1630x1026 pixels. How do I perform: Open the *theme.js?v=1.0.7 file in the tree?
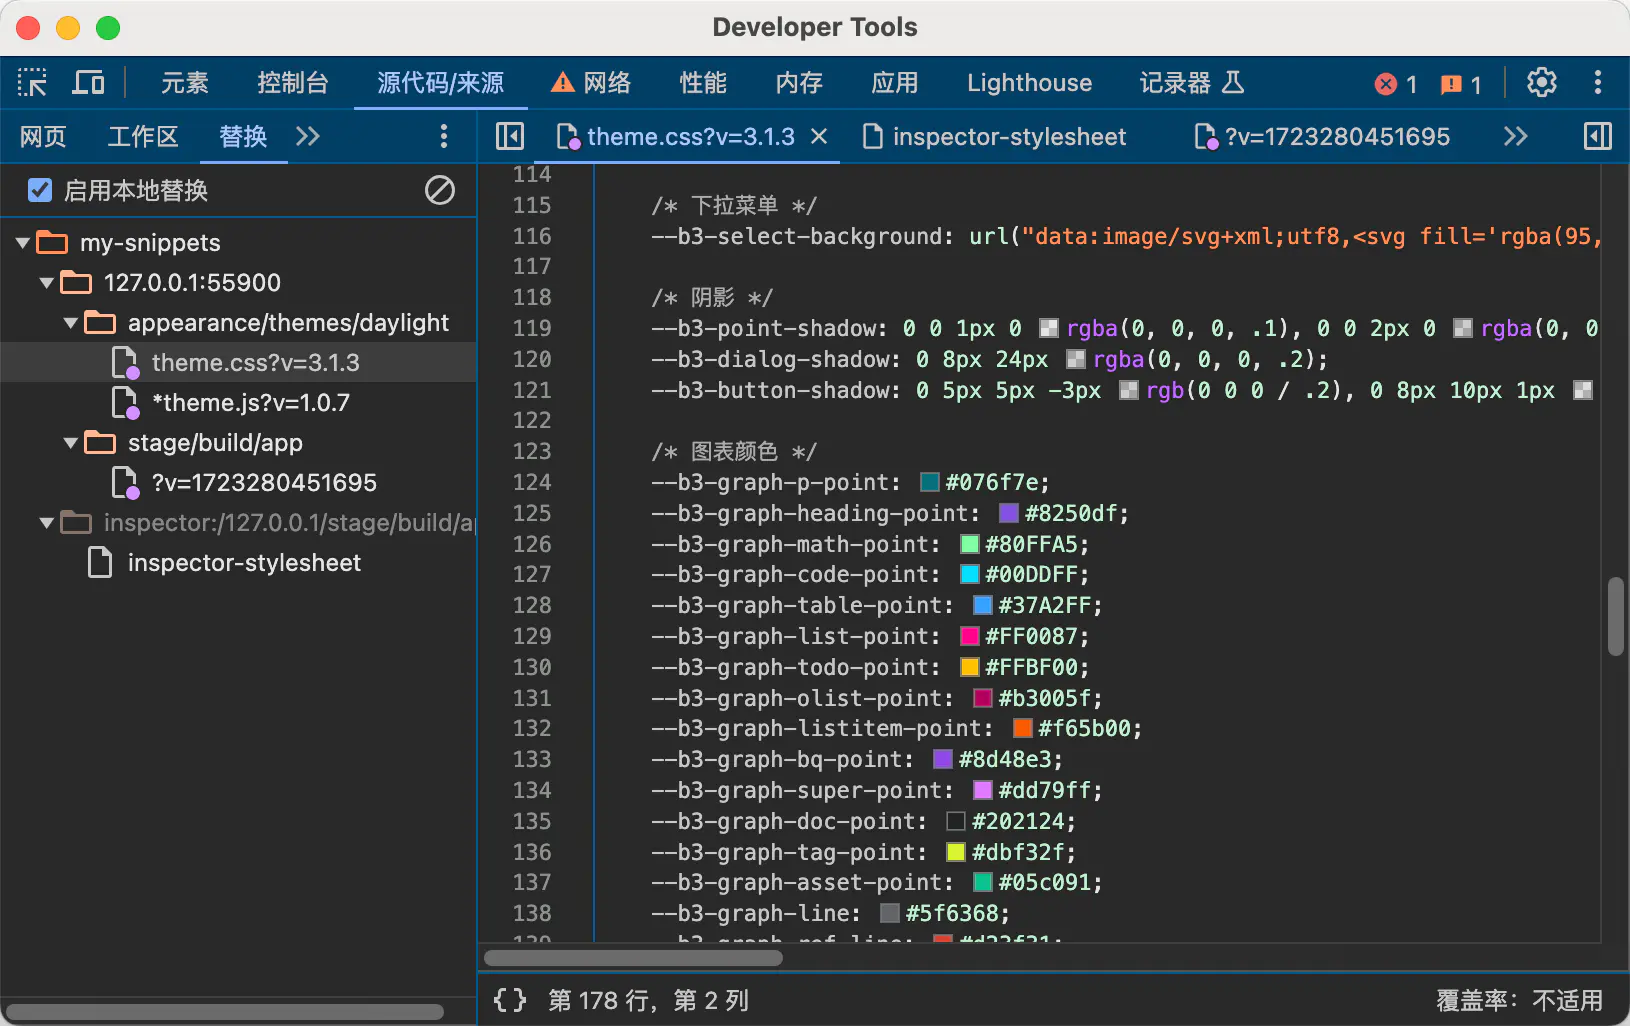coord(250,403)
